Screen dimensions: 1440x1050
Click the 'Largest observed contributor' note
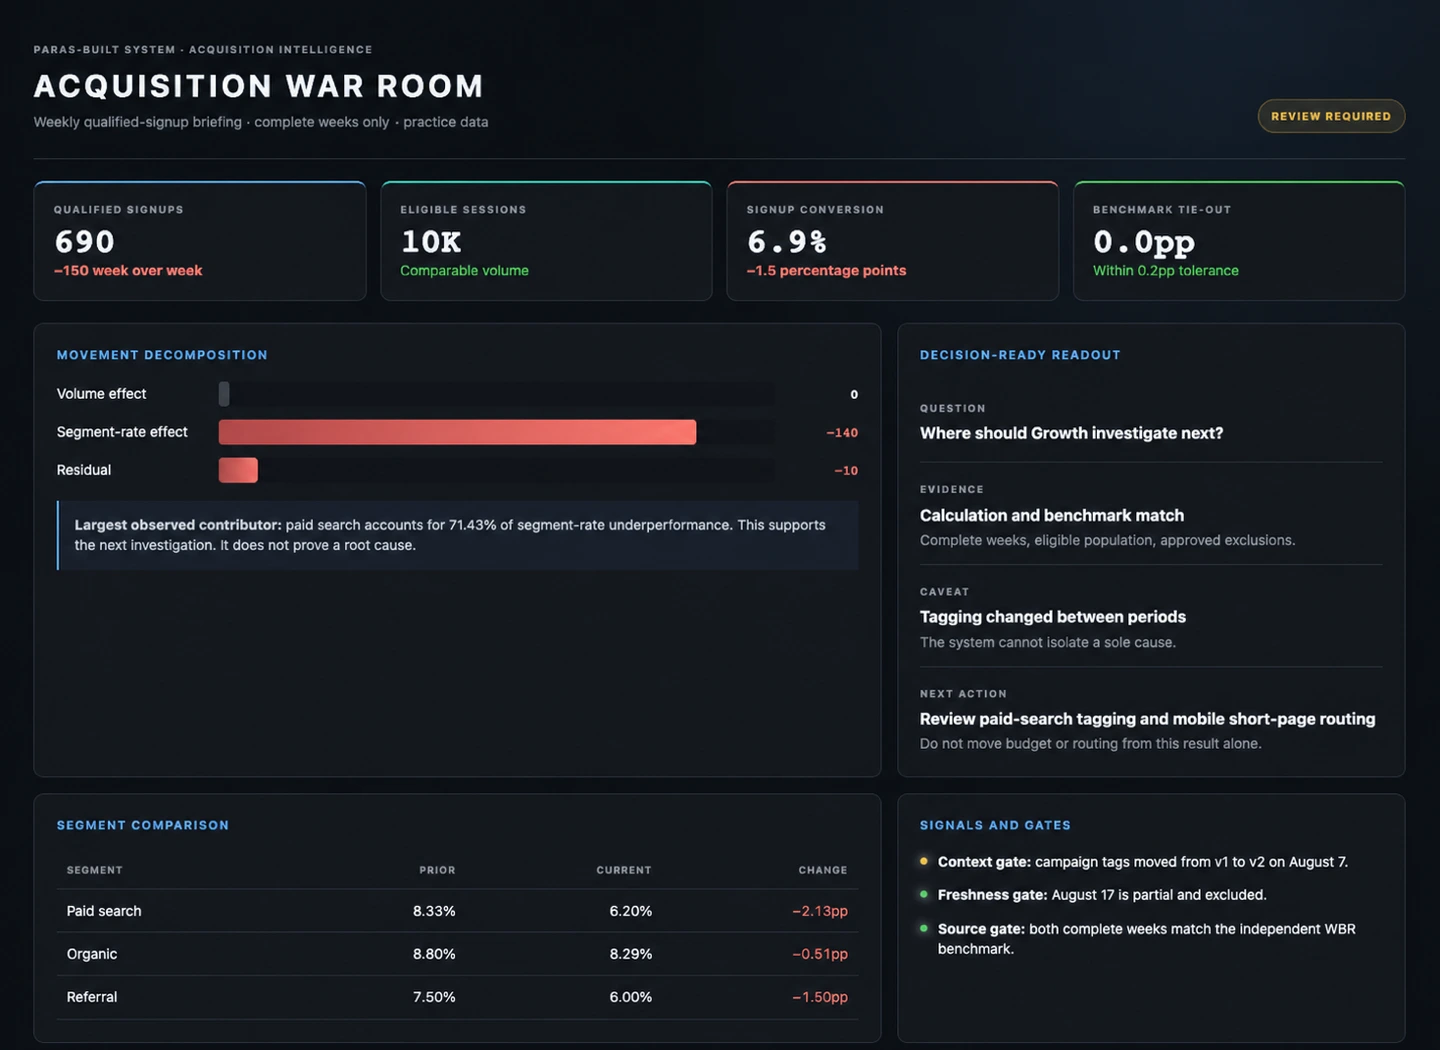pyautogui.click(x=457, y=535)
